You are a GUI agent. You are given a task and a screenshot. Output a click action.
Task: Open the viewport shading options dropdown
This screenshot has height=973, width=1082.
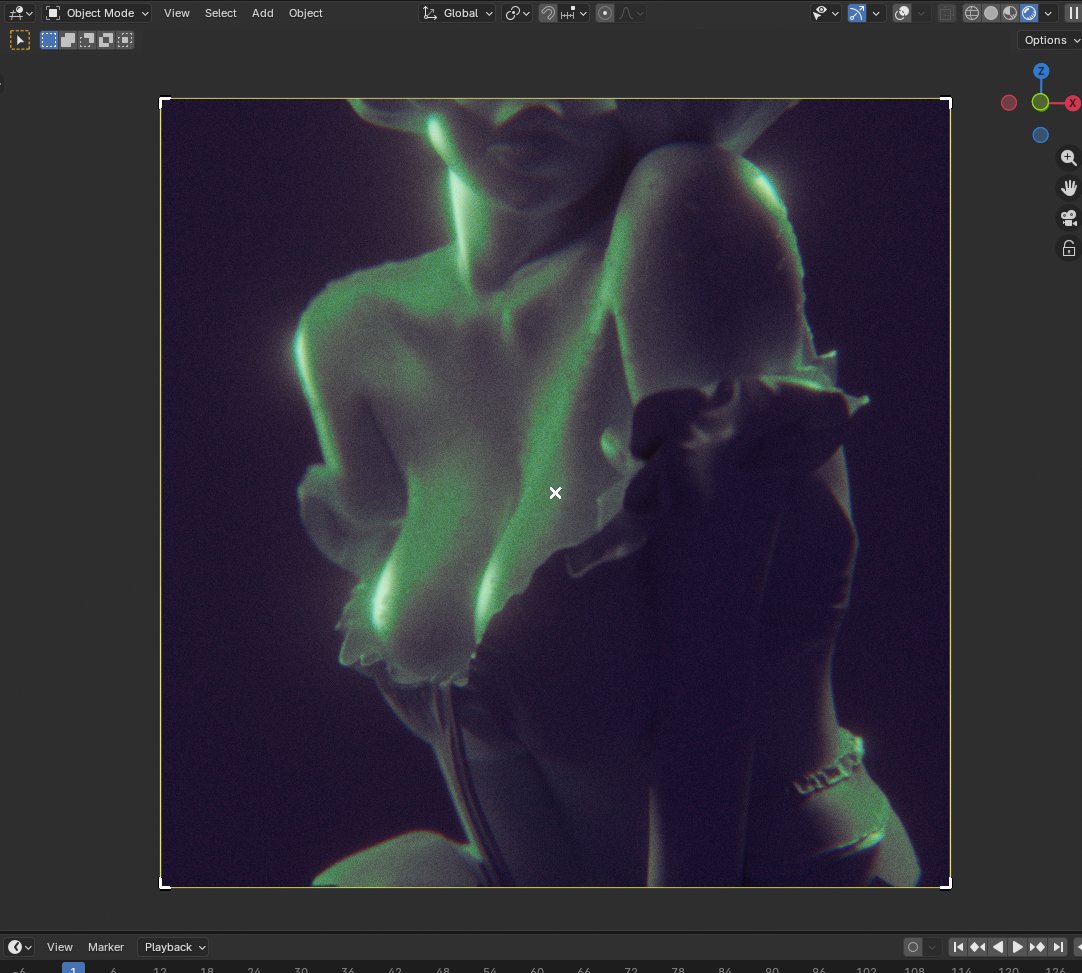click(1048, 13)
